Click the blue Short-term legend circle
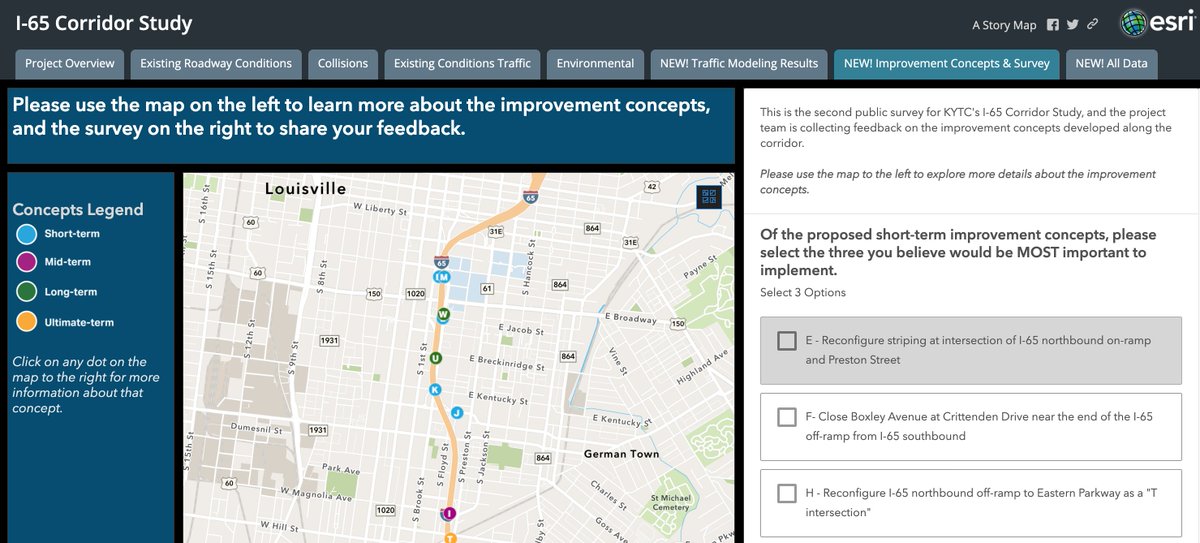The image size is (1200, 543). (x=27, y=234)
